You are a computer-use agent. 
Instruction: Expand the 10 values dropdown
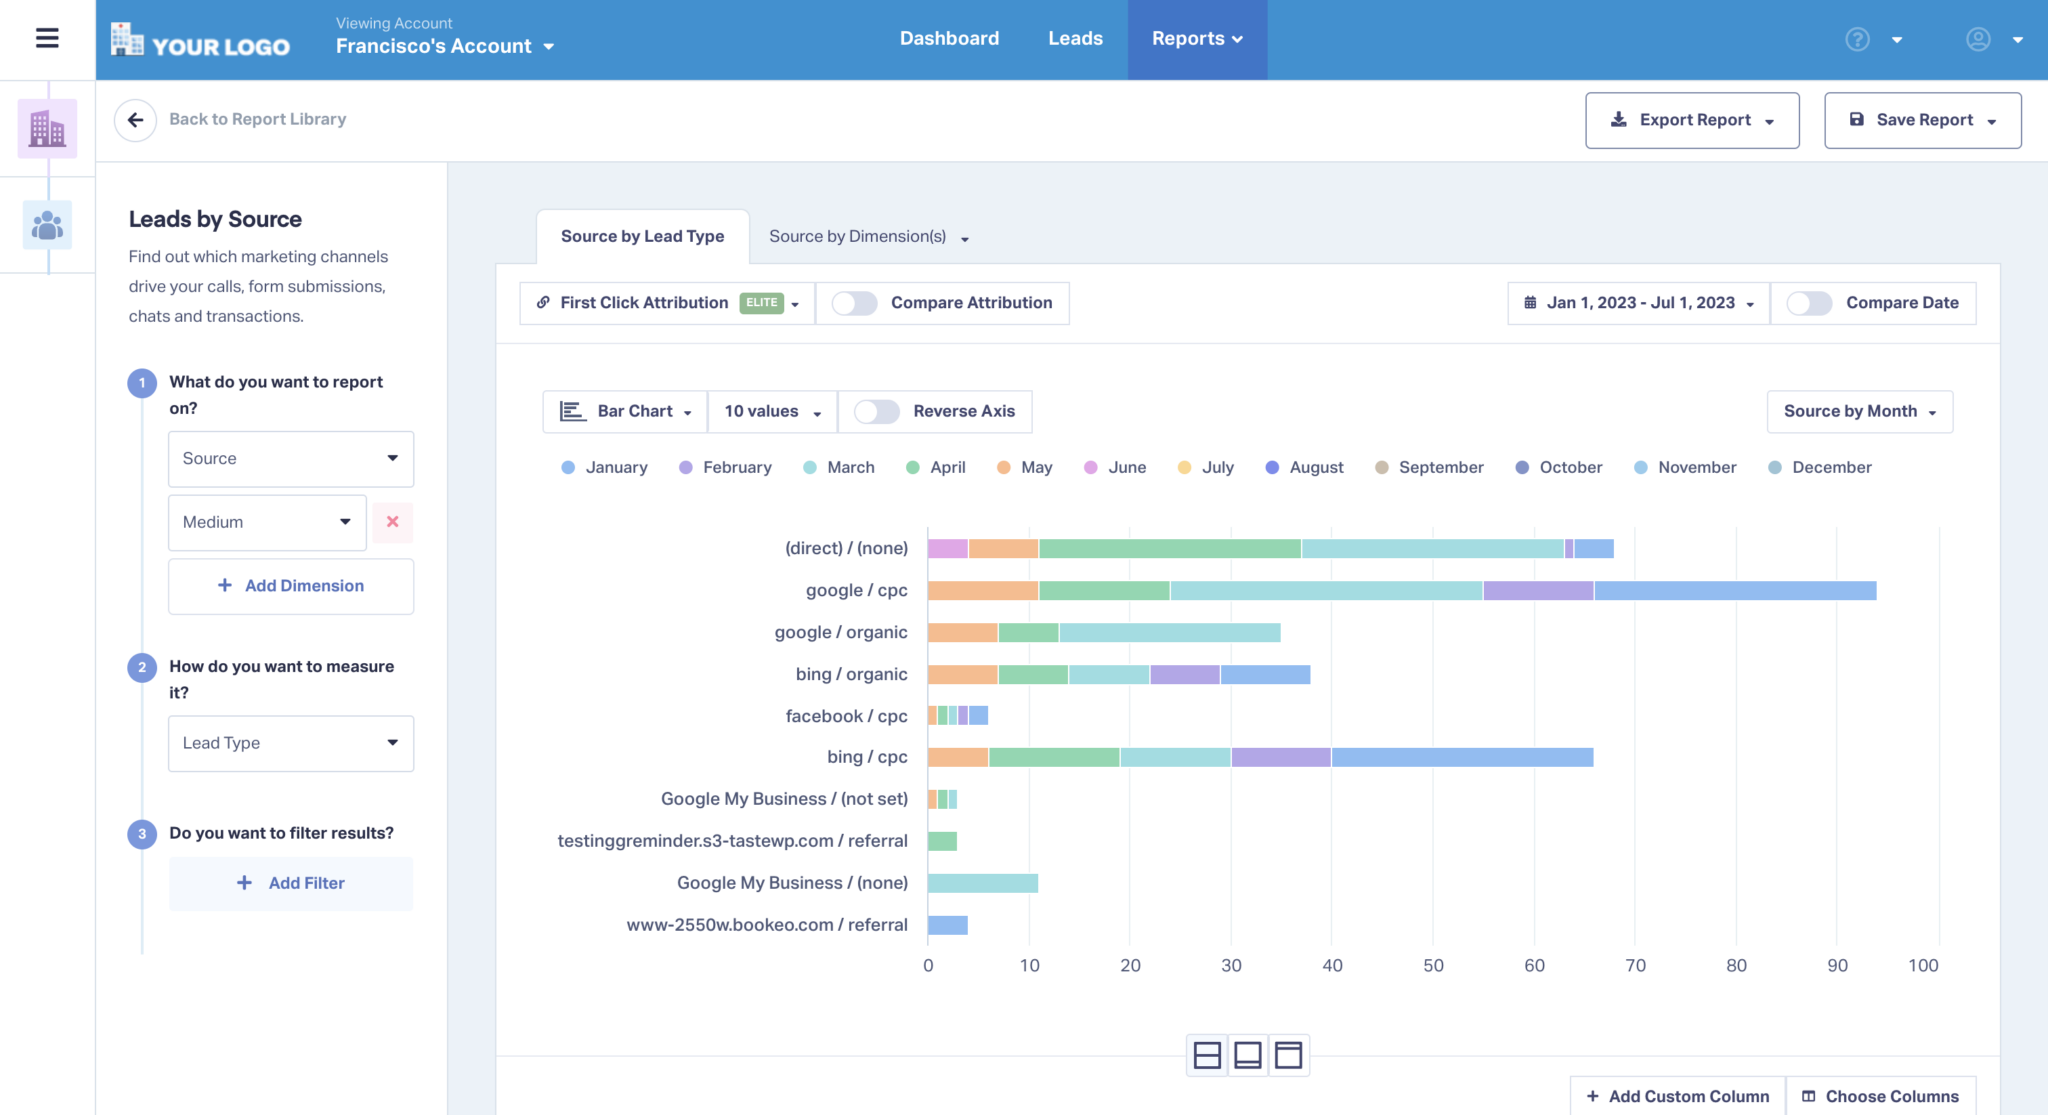(771, 411)
